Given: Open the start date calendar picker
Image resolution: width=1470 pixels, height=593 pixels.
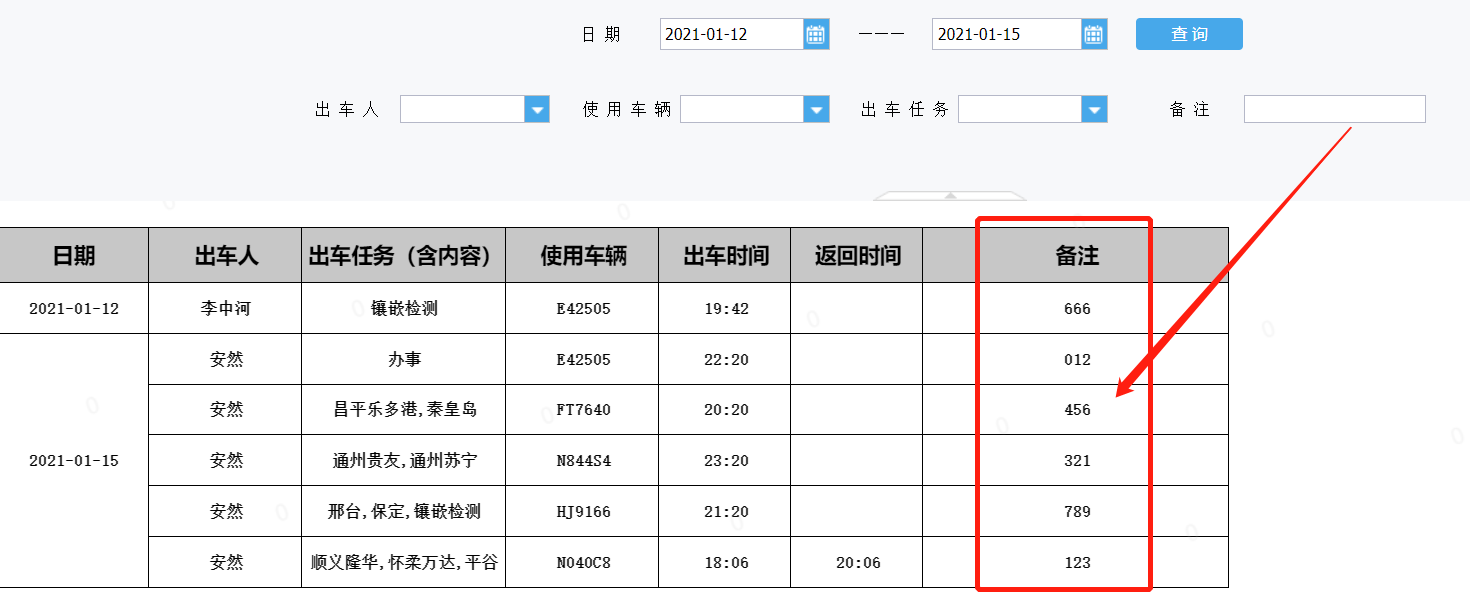Looking at the screenshot, I should [x=816, y=34].
